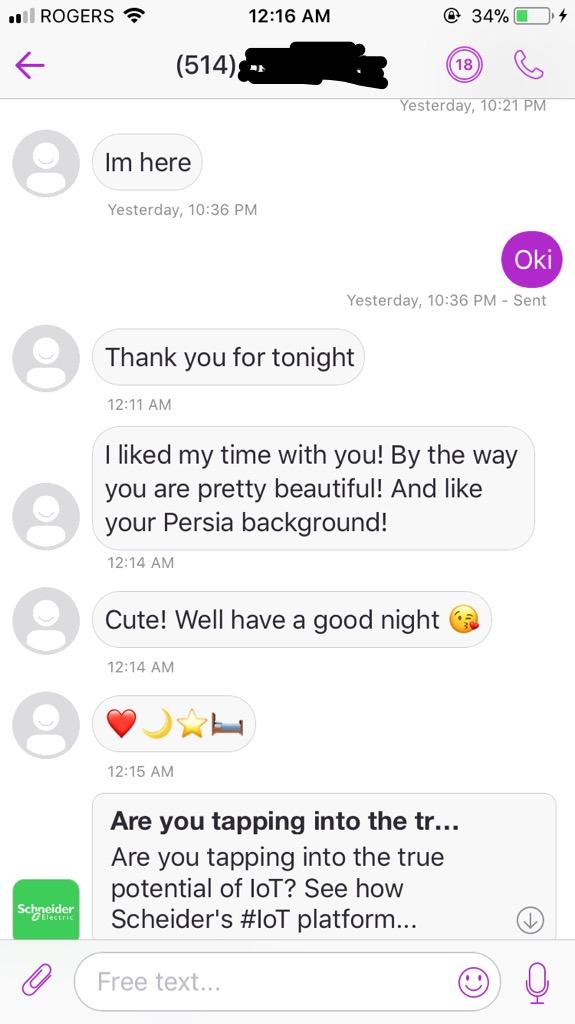Tap the (514) phone number header
Image resolution: width=575 pixels, height=1024 pixels.
click(281, 65)
